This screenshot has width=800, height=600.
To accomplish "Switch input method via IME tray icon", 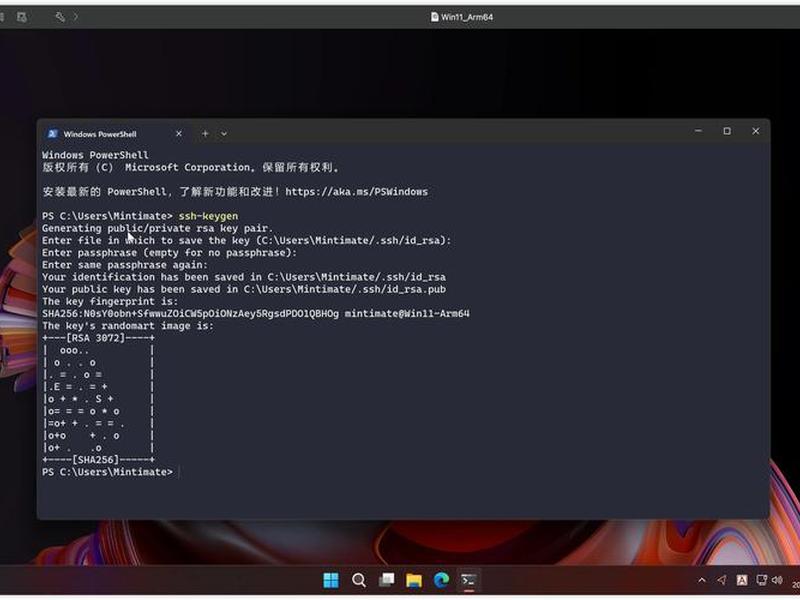I will click(x=742, y=580).
